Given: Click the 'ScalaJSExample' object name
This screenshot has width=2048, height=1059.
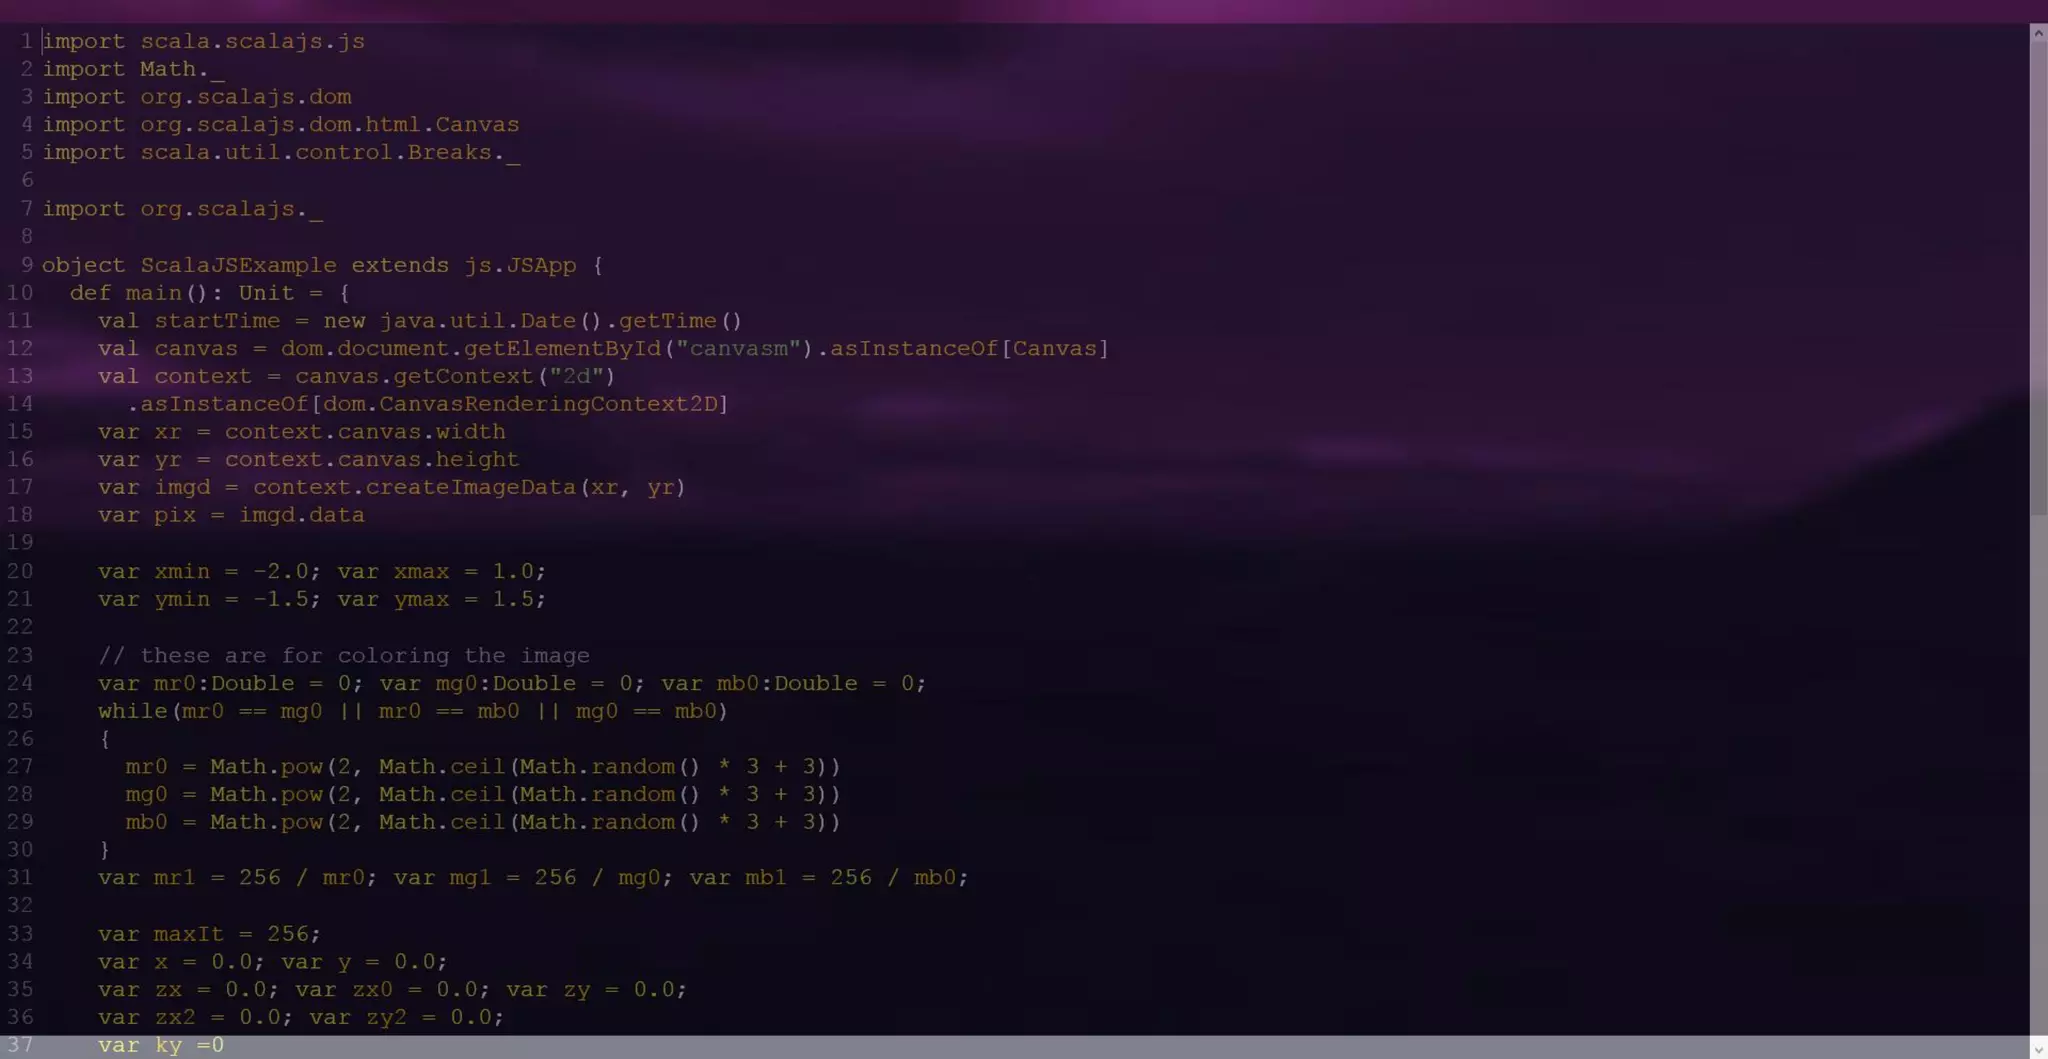Looking at the screenshot, I should pos(238,265).
